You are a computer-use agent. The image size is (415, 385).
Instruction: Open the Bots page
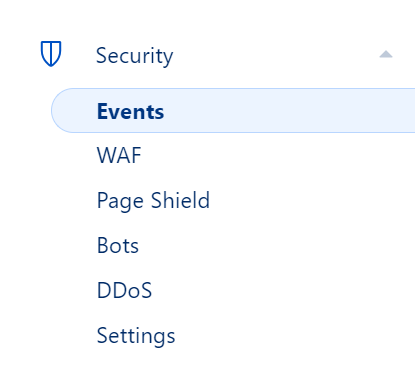(x=118, y=246)
